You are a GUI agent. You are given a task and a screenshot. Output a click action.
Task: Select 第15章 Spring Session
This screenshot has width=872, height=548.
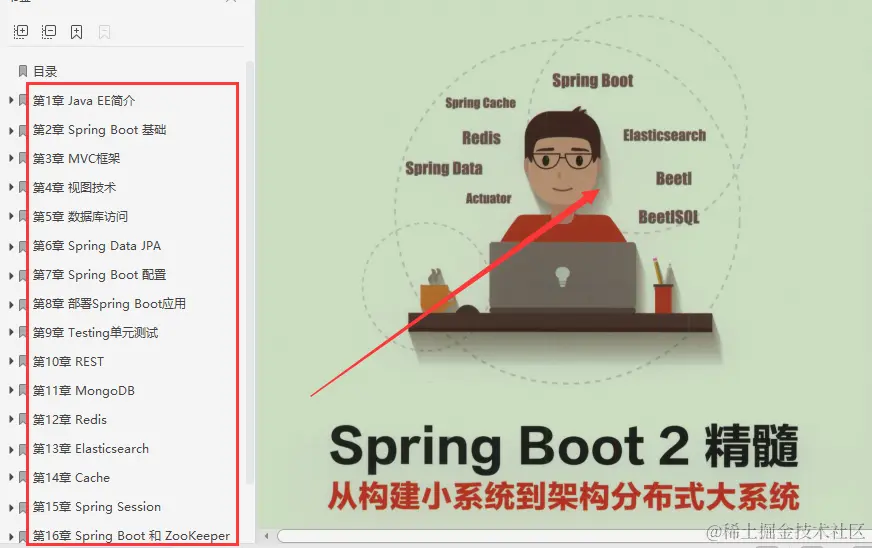pos(97,507)
